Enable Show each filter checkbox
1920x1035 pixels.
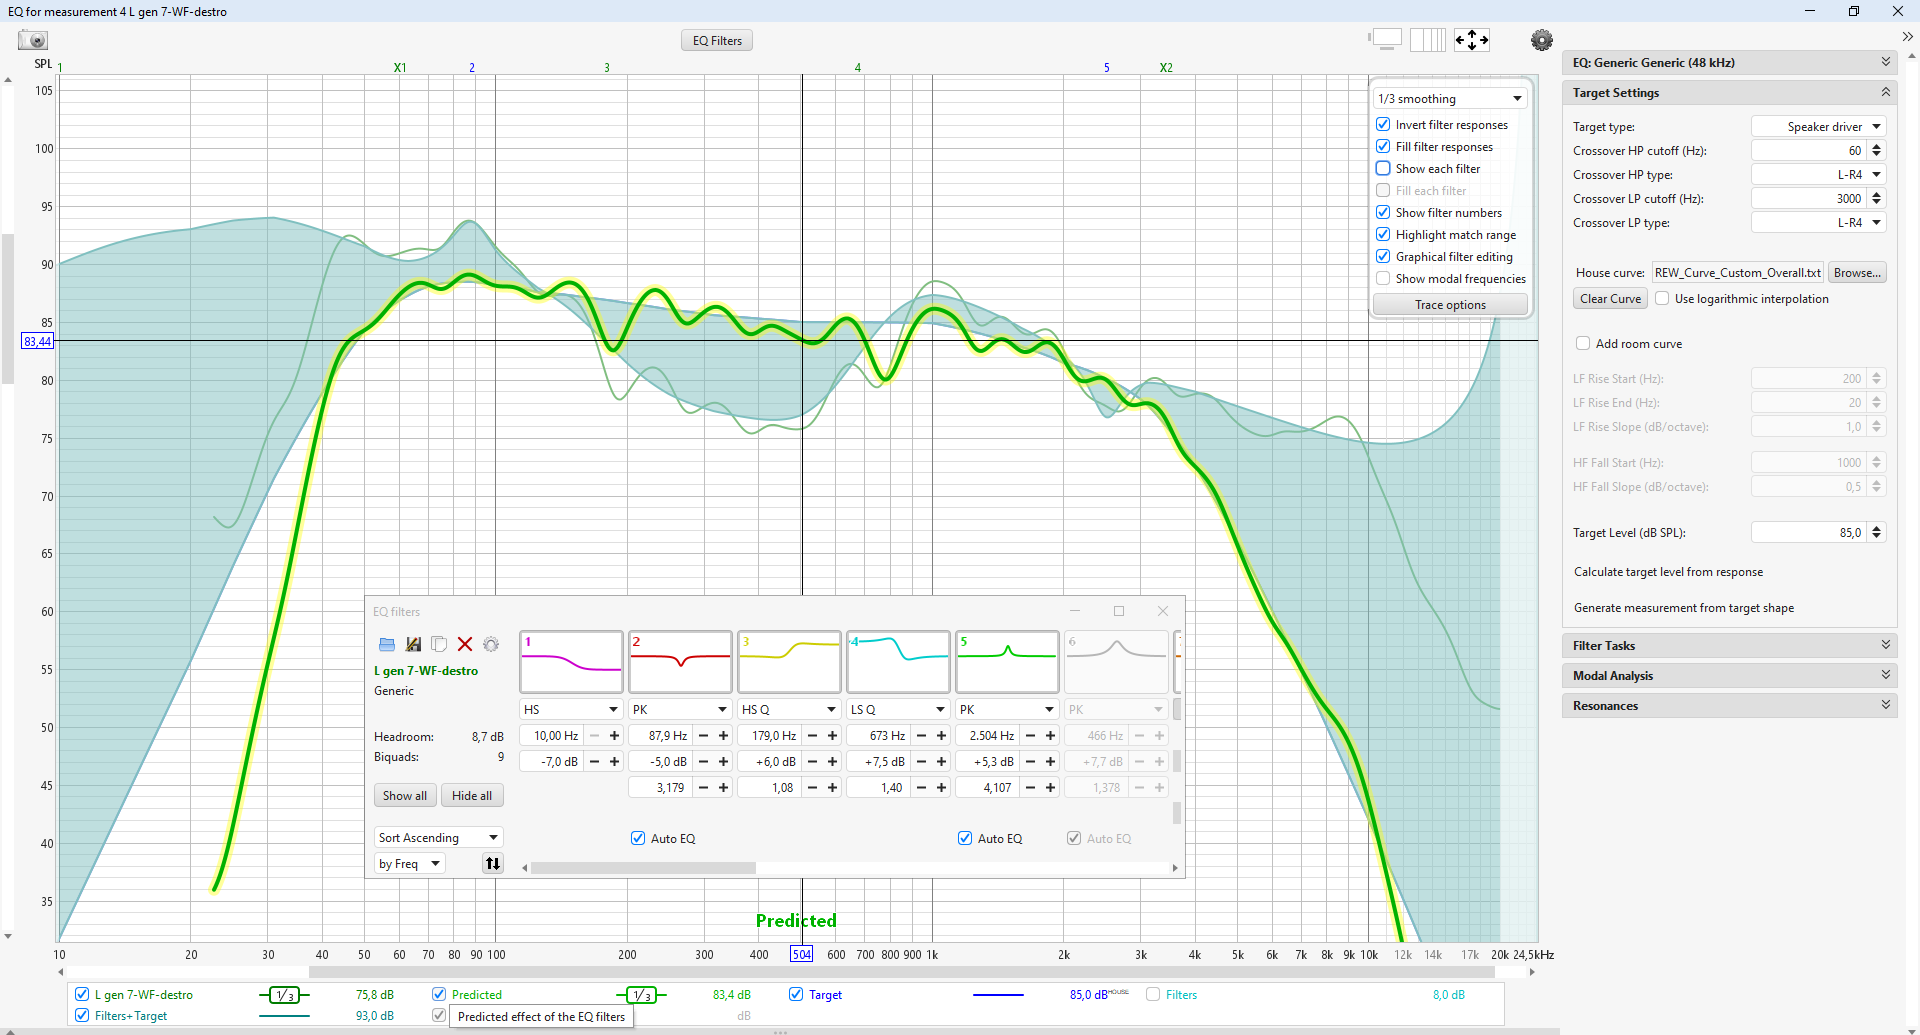(1383, 168)
